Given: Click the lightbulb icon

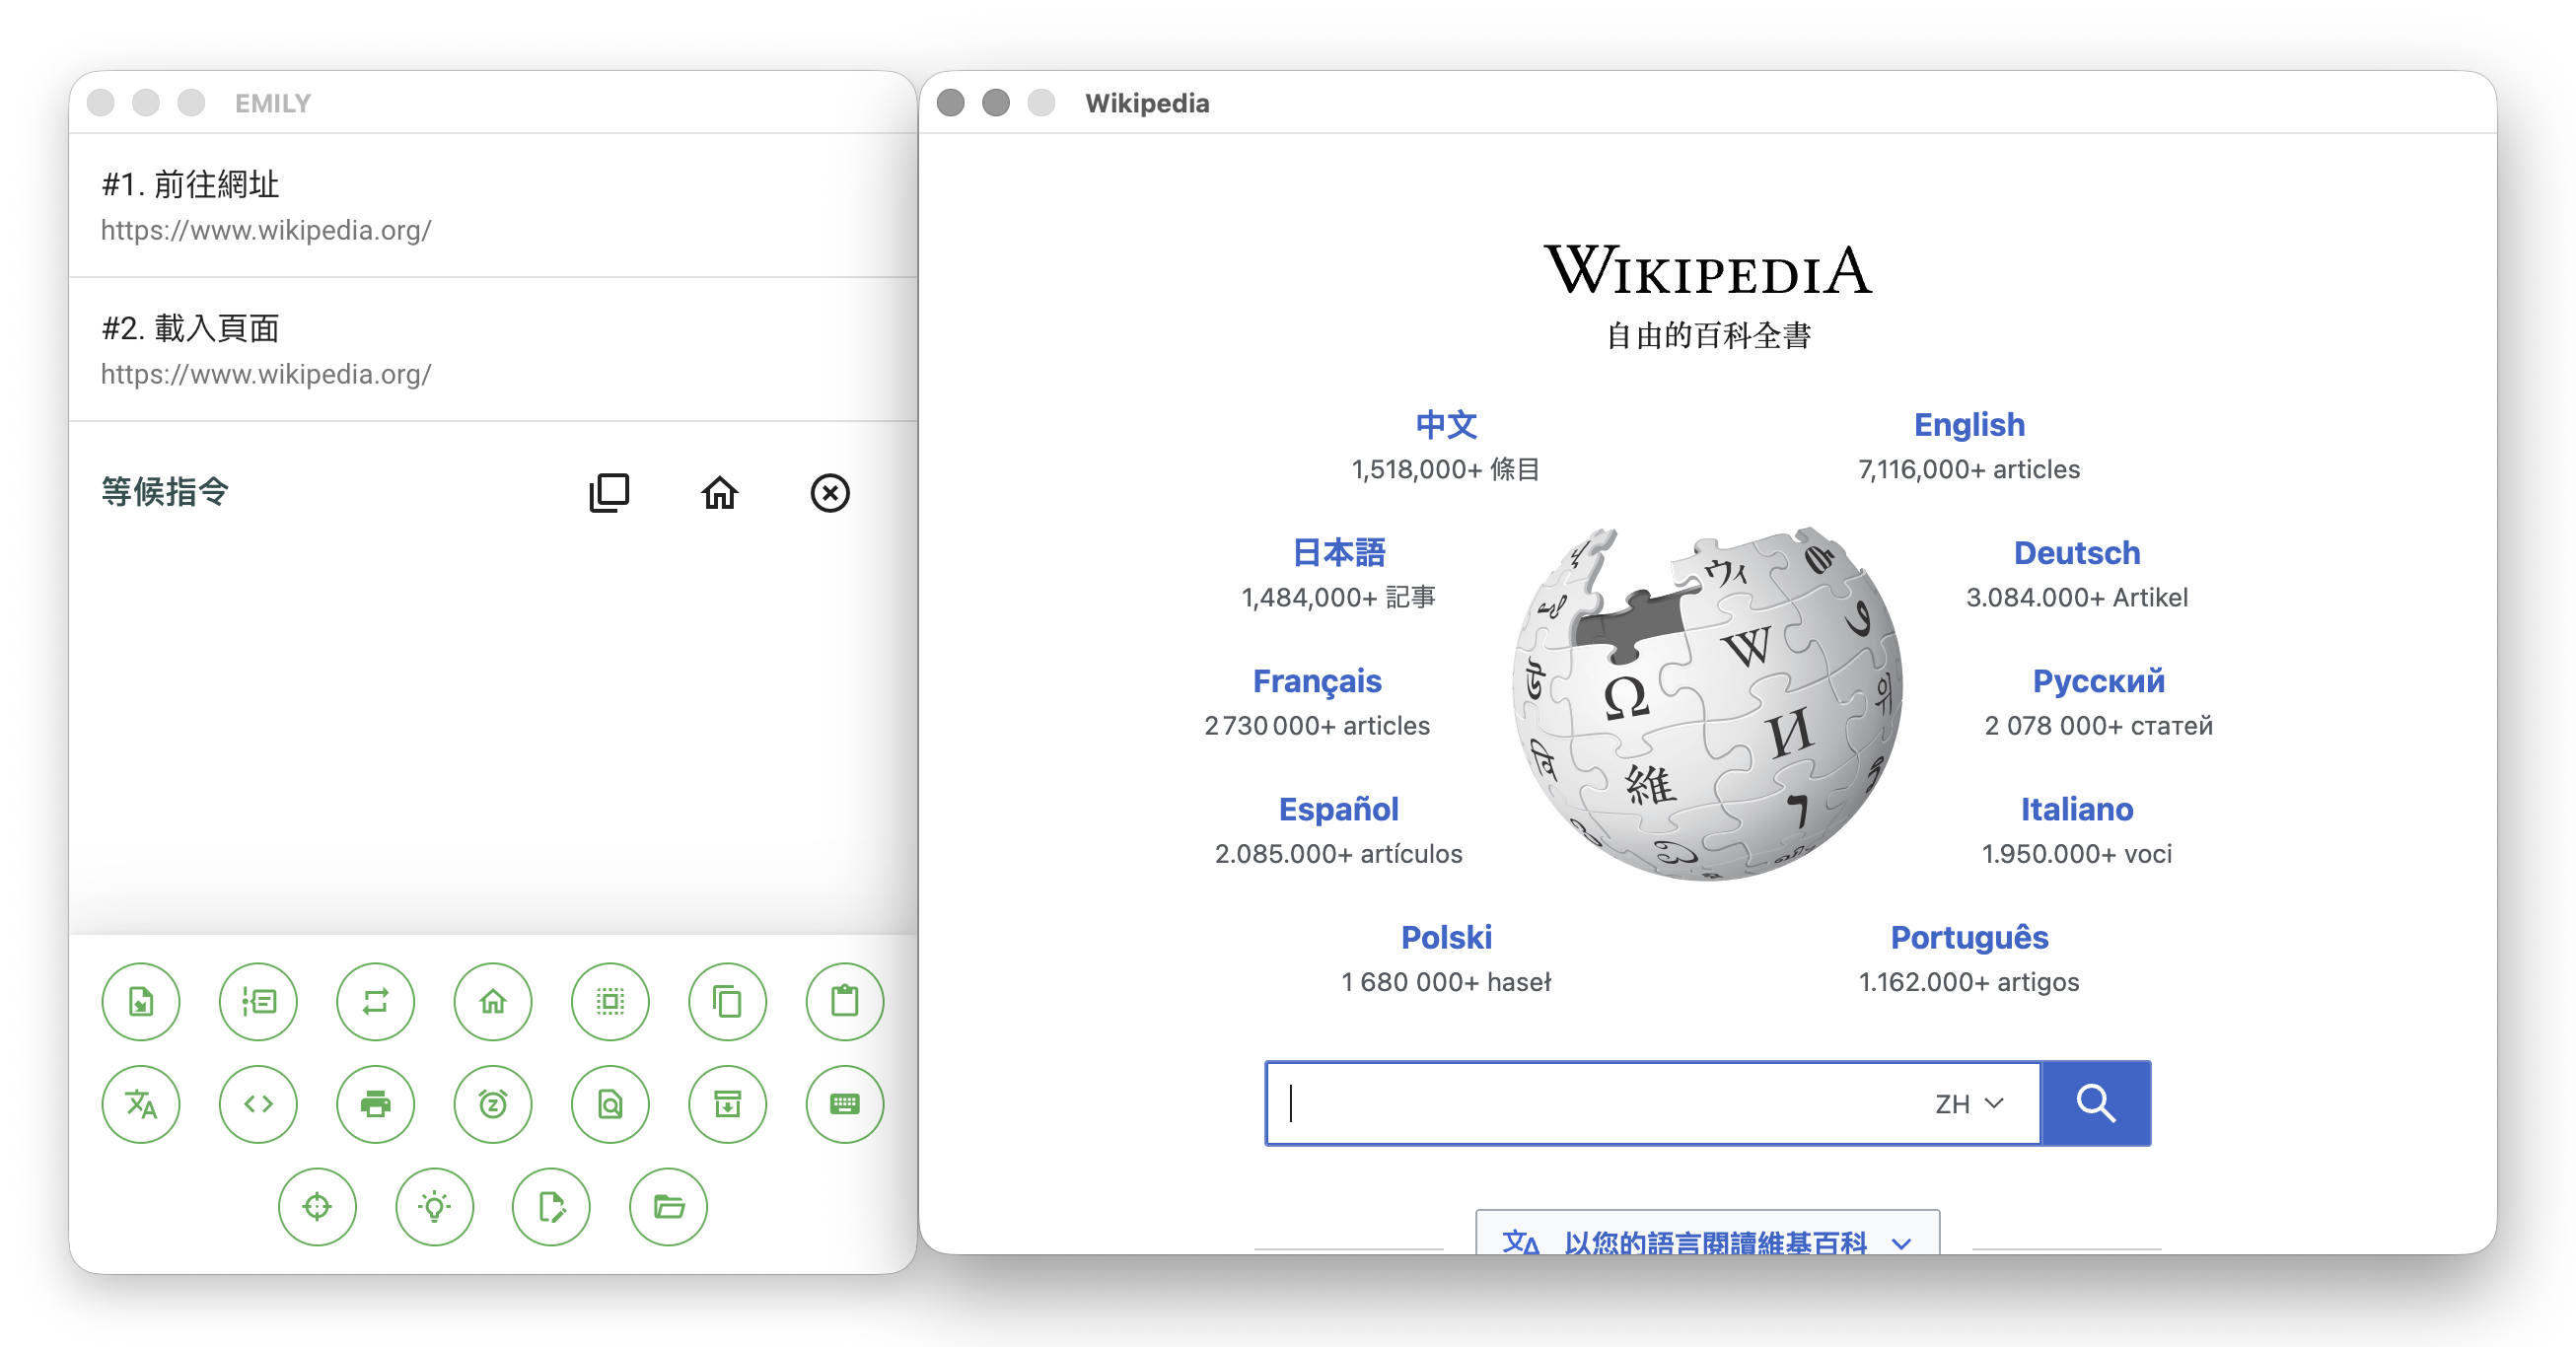Looking at the screenshot, I should [x=434, y=1207].
